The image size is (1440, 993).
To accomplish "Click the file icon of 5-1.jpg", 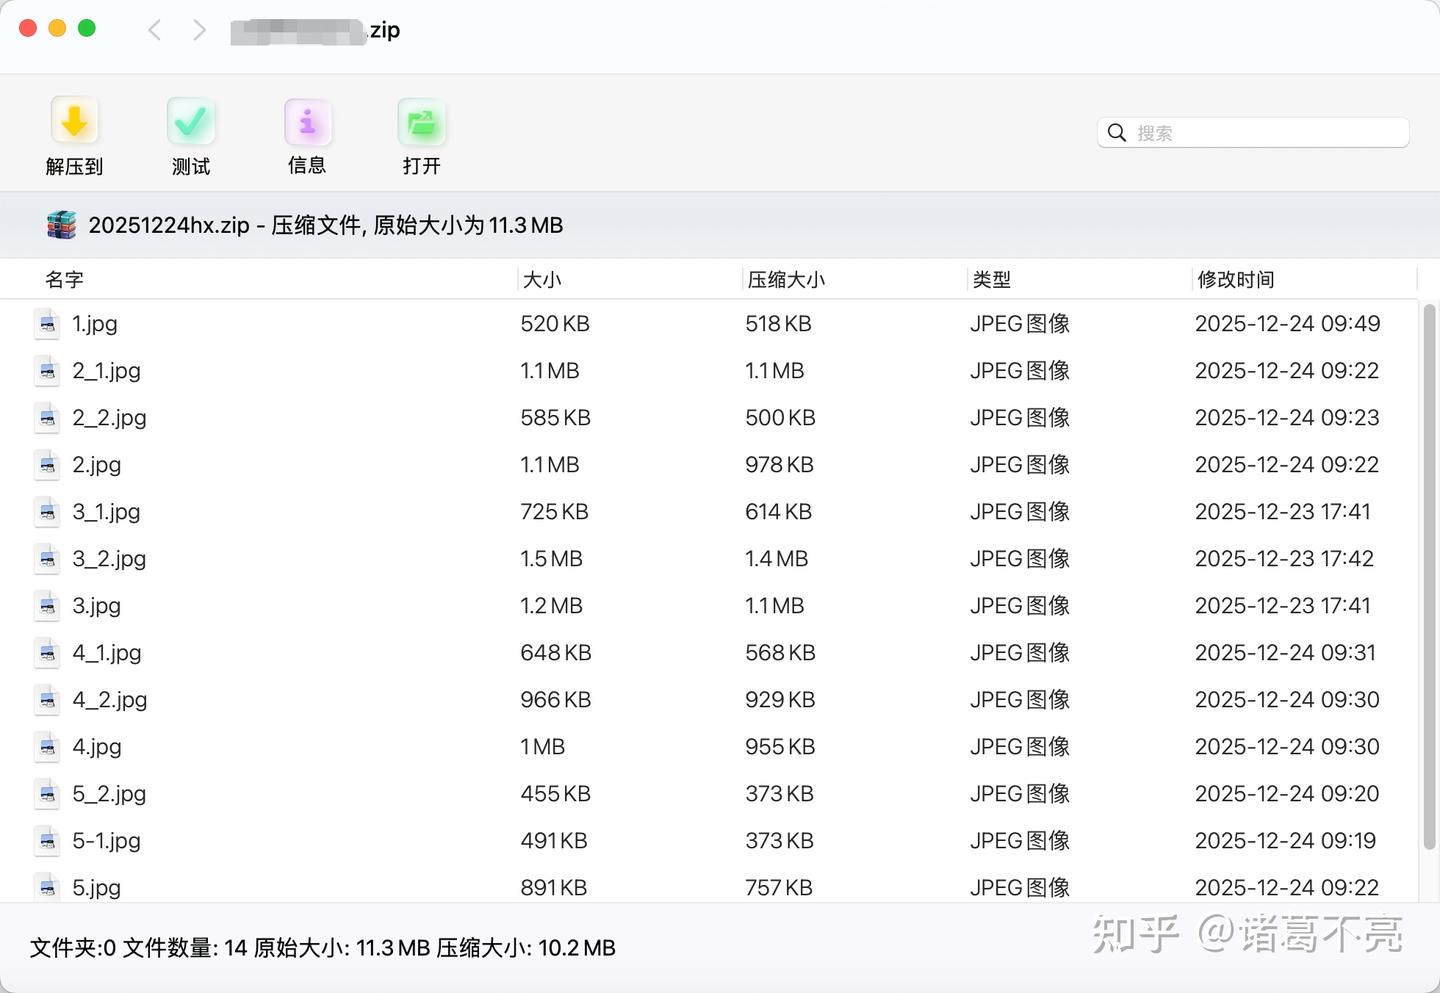I will click(x=47, y=841).
